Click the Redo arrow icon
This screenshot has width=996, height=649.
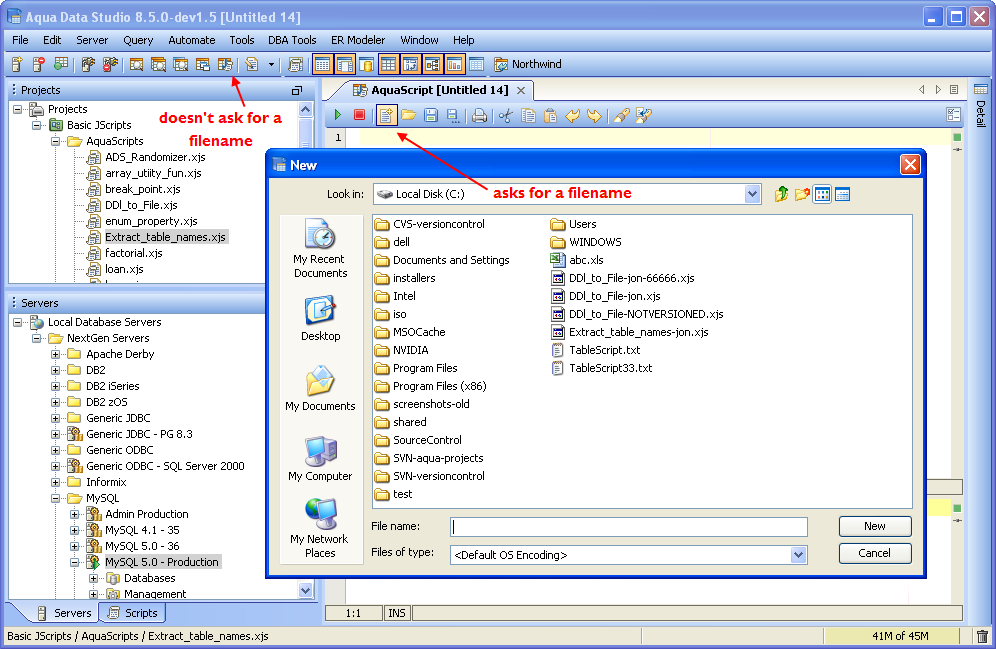[x=594, y=115]
